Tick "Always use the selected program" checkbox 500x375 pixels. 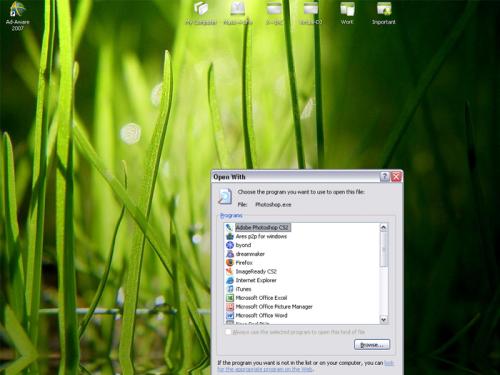[228, 332]
